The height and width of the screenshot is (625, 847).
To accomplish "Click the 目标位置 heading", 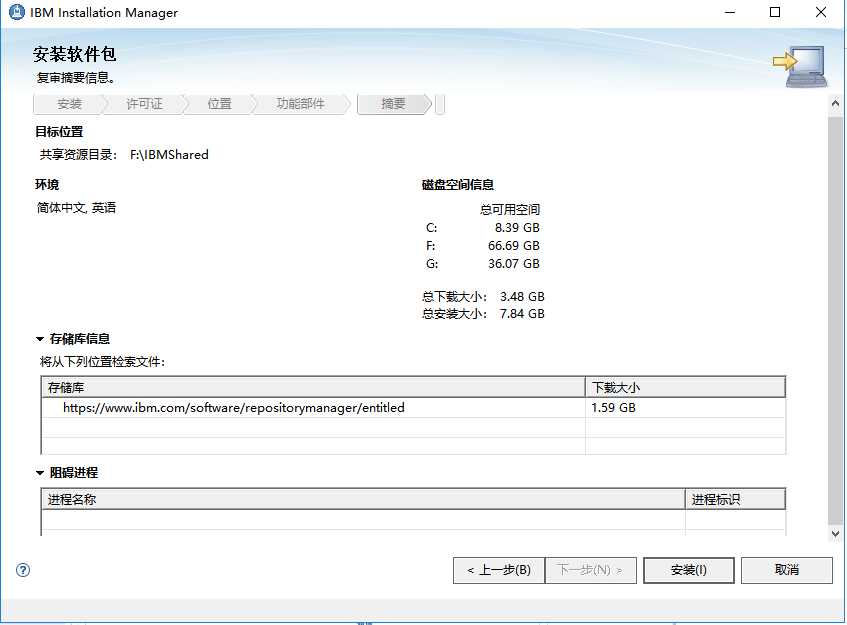I will tap(59, 132).
